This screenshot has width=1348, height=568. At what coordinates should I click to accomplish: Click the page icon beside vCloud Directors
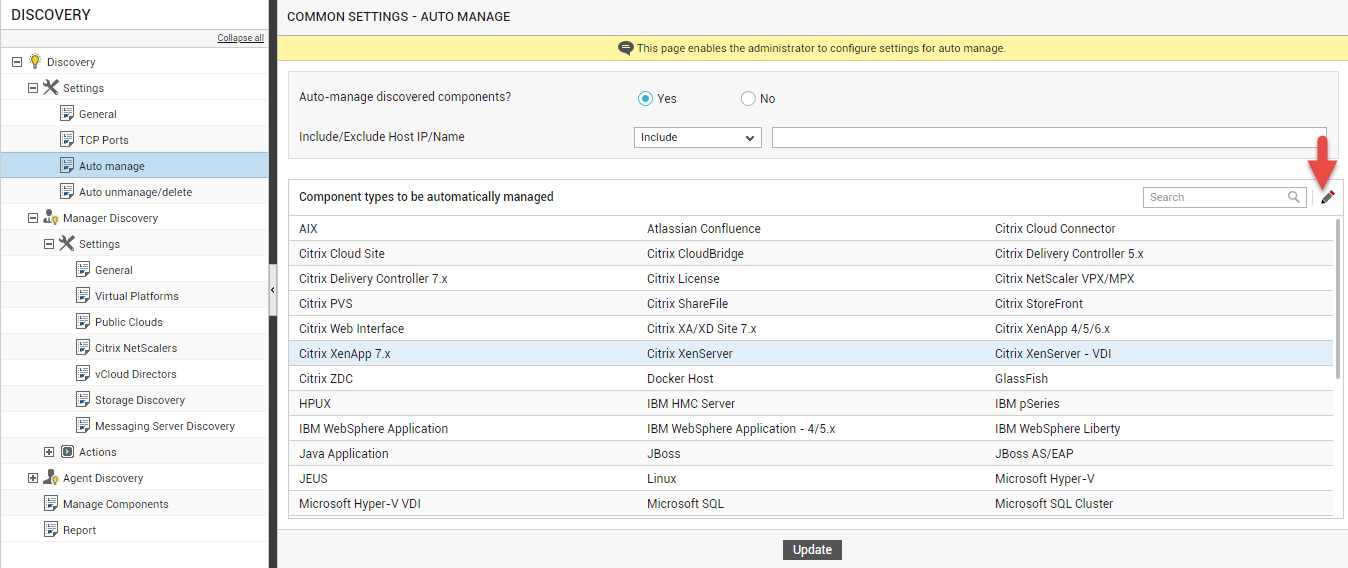coord(83,374)
